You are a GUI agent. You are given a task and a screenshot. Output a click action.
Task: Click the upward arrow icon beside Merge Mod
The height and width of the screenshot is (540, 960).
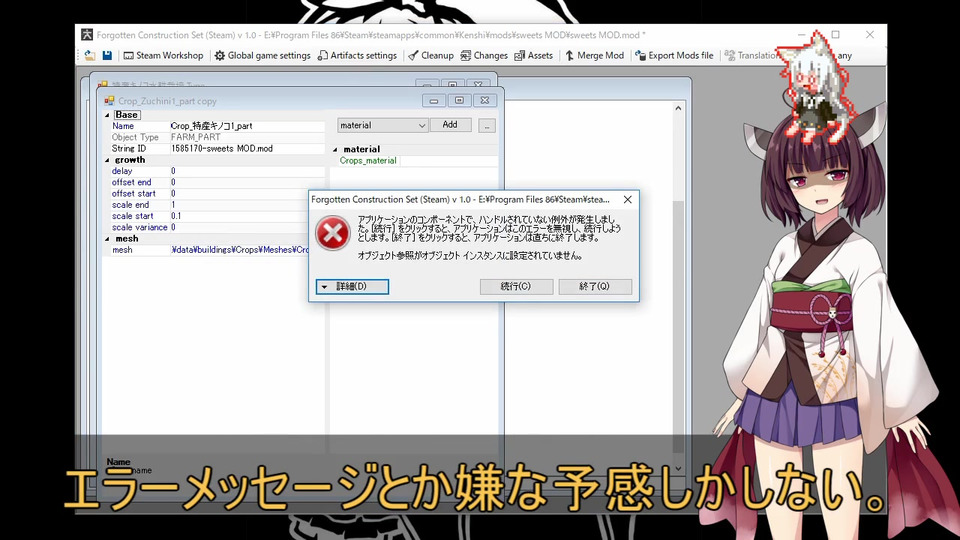coord(569,55)
